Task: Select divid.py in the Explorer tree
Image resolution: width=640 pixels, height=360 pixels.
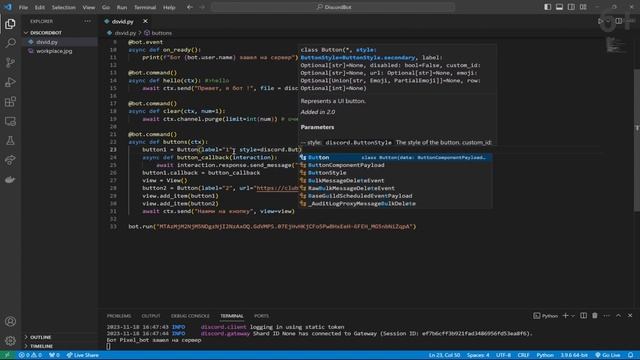Action: coord(60,42)
